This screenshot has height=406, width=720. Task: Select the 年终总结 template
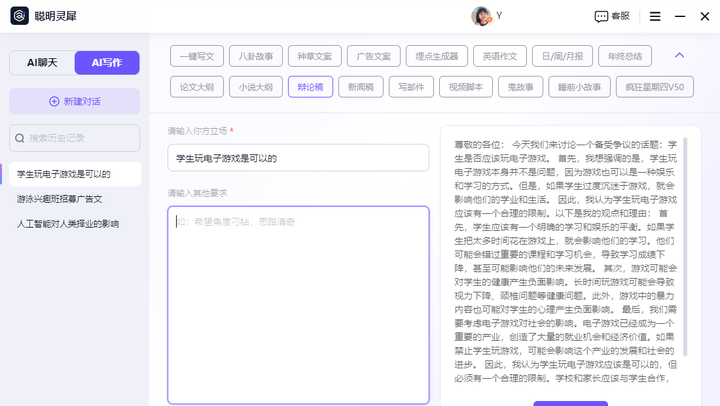(625, 56)
